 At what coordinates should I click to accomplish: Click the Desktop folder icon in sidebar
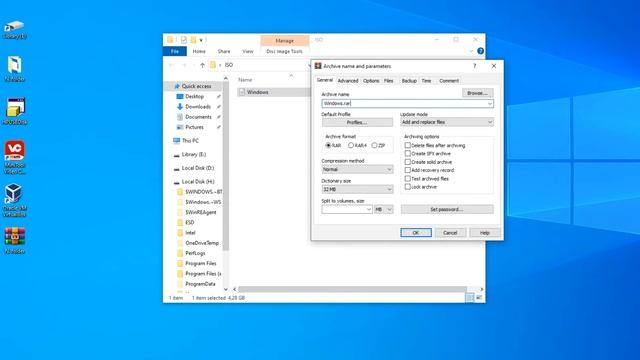[x=180, y=96]
